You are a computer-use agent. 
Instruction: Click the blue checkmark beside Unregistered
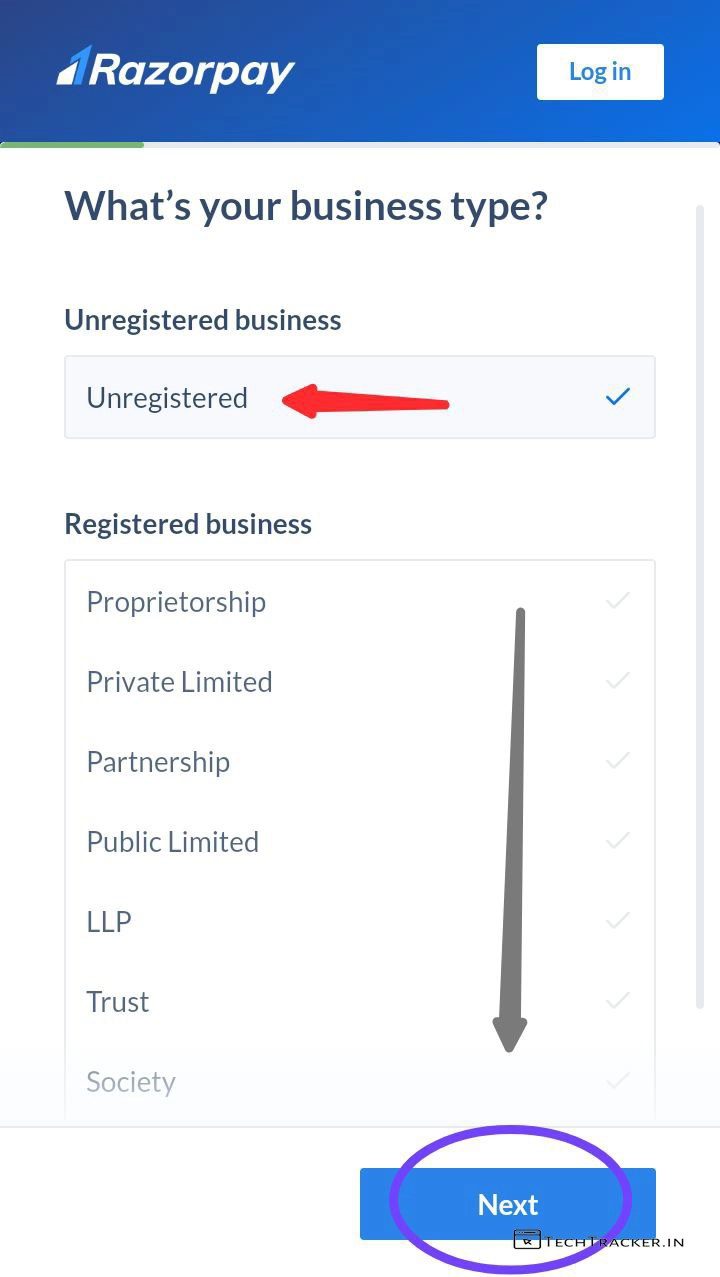point(618,397)
